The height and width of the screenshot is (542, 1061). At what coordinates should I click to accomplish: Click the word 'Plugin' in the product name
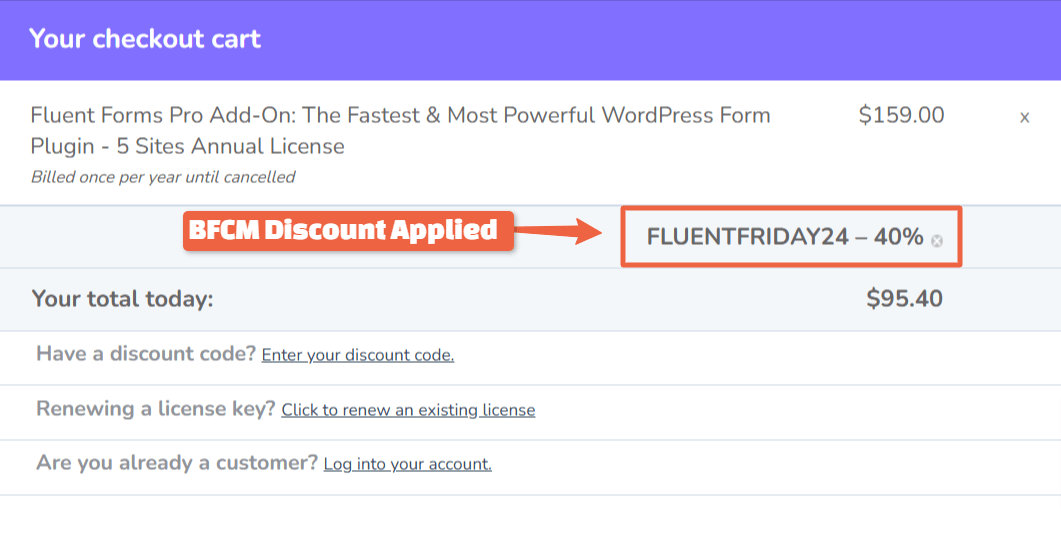[63, 146]
